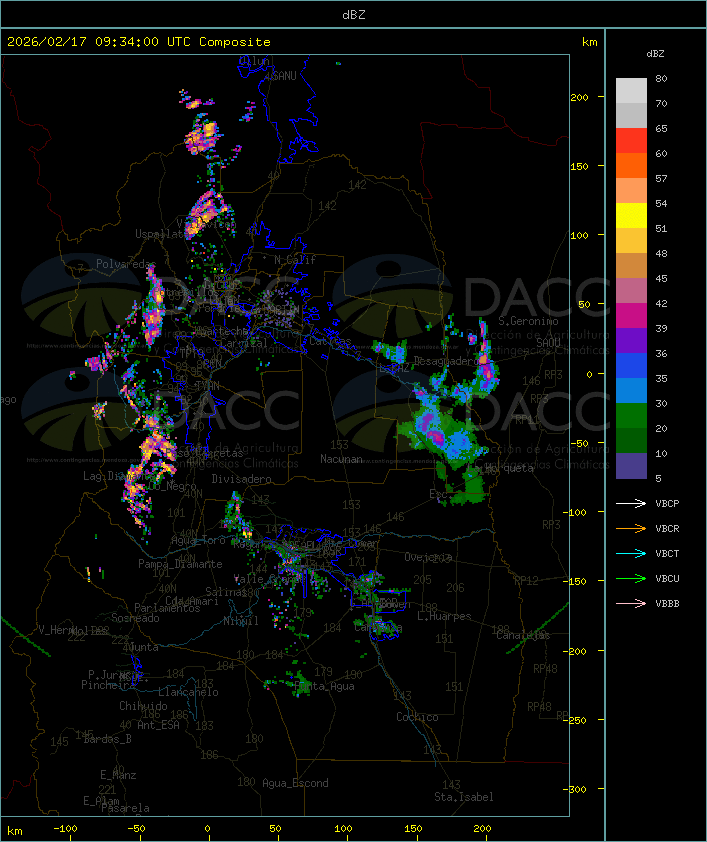Click the 39 value on the color scale
The width and height of the screenshot is (707, 842).
click(661, 328)
